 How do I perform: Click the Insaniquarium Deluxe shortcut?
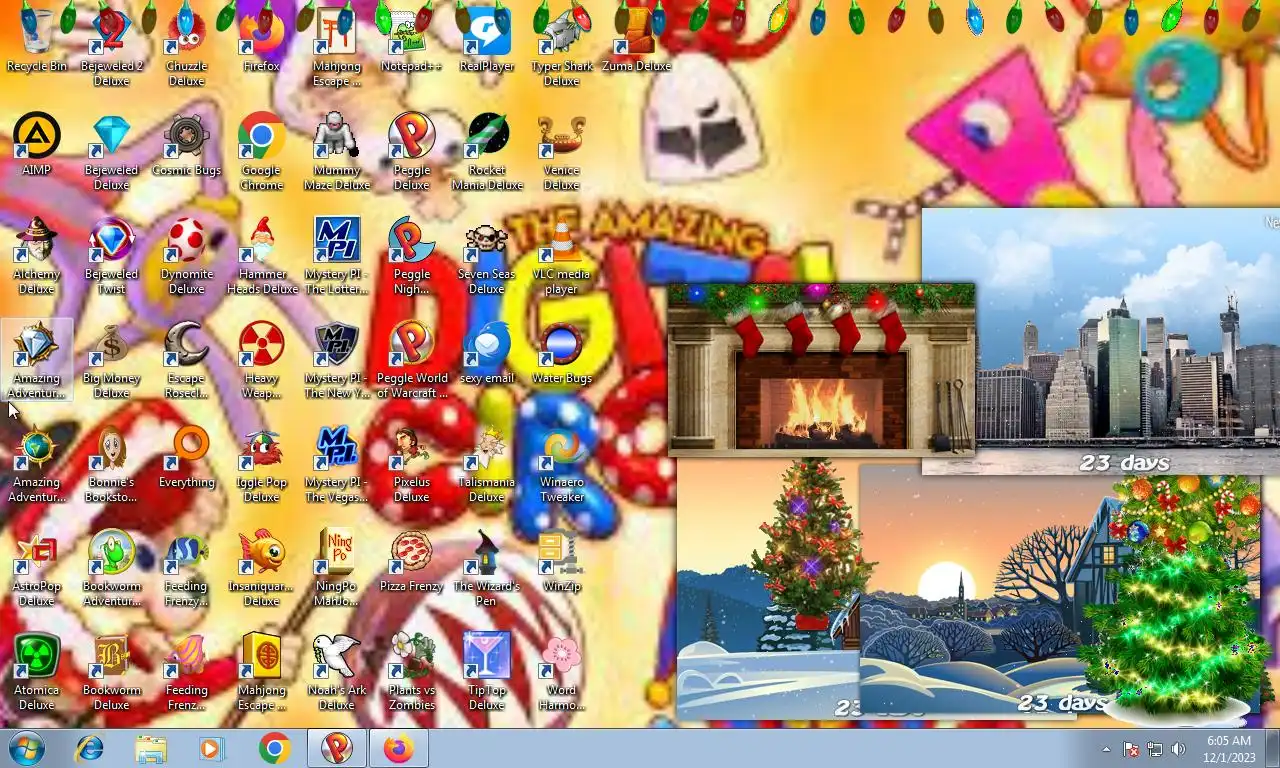click(x=261, y=568)
